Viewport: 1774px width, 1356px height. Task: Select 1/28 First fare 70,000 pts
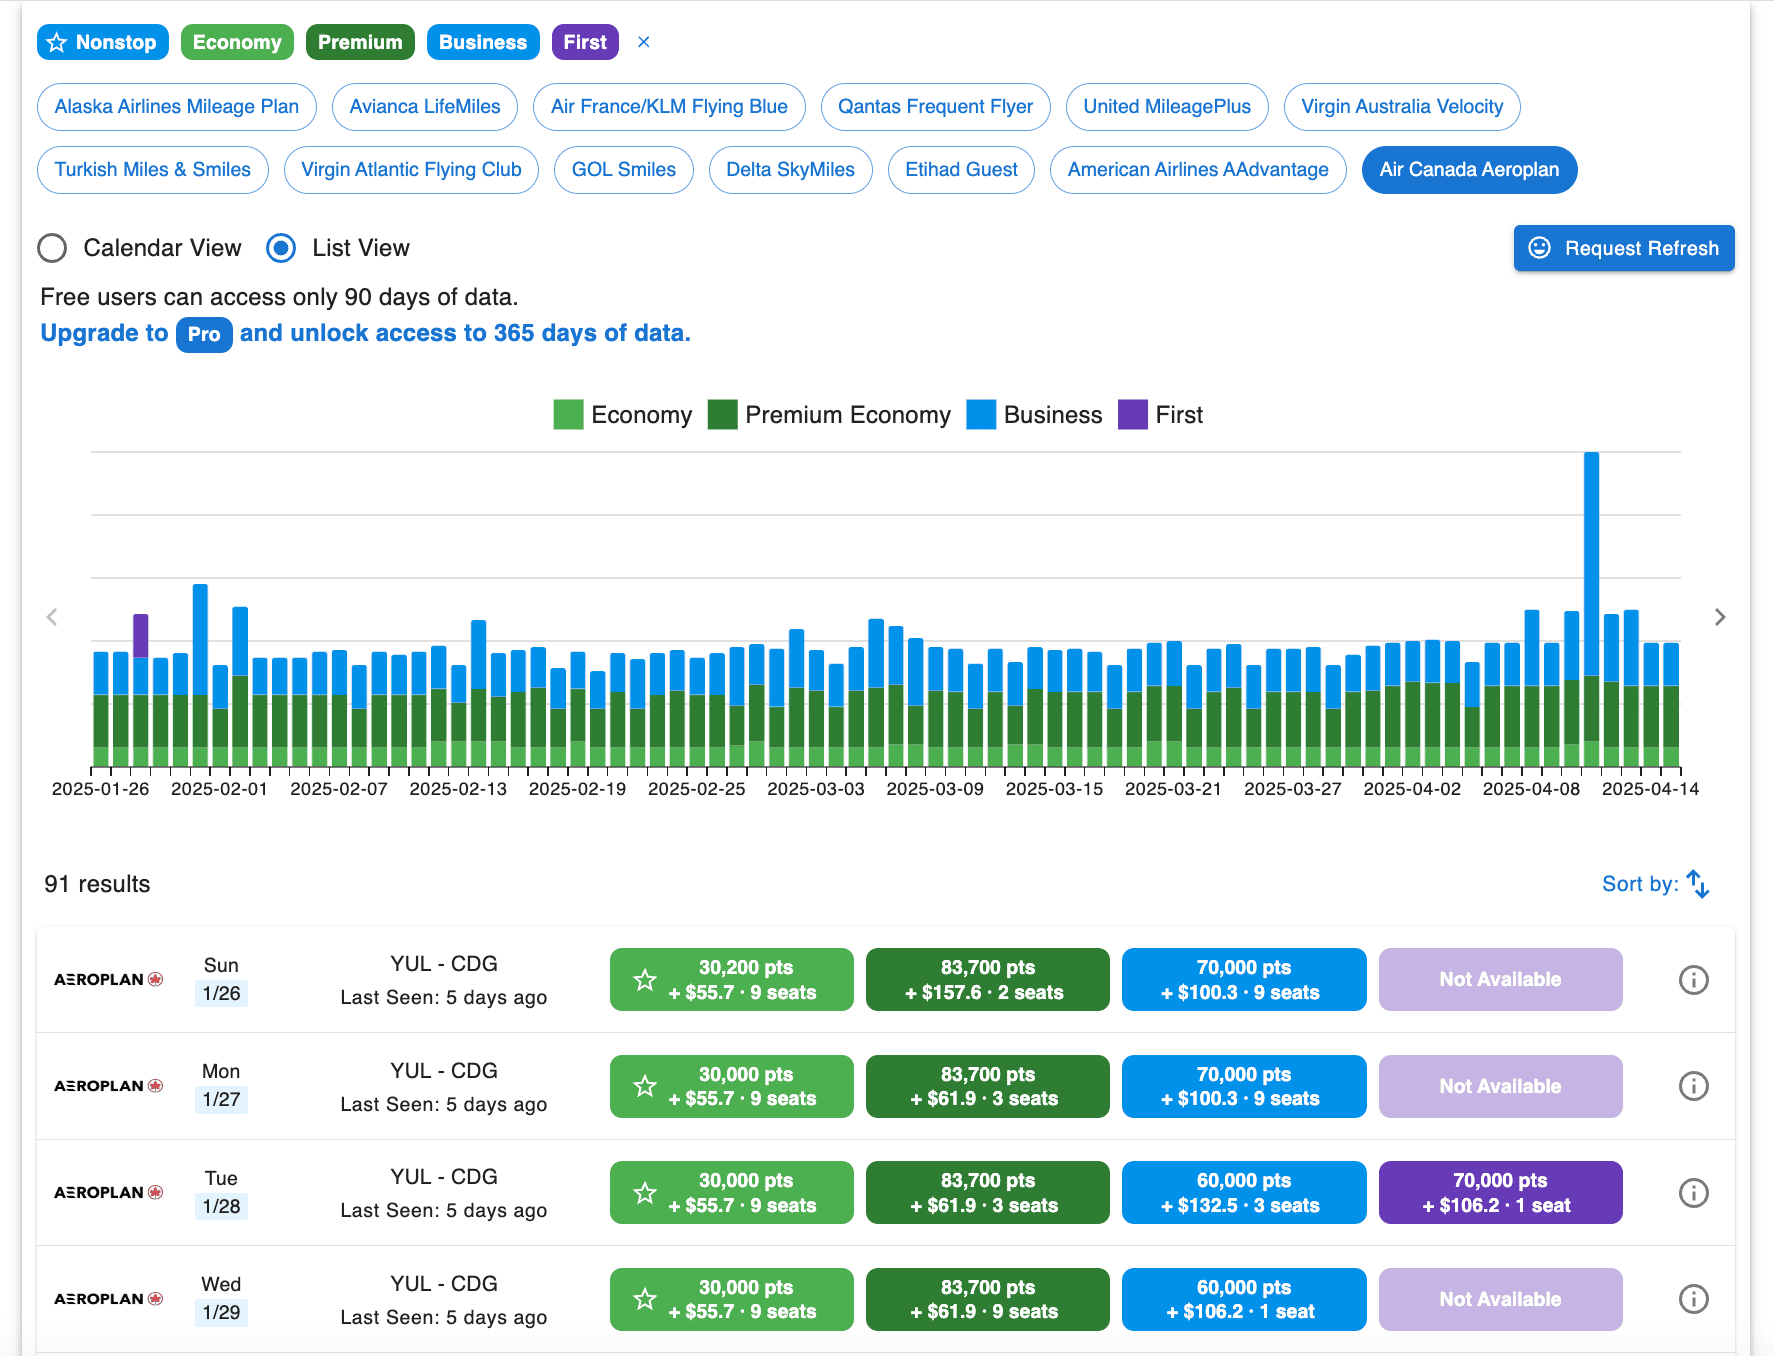[x=1500, y=1193]
